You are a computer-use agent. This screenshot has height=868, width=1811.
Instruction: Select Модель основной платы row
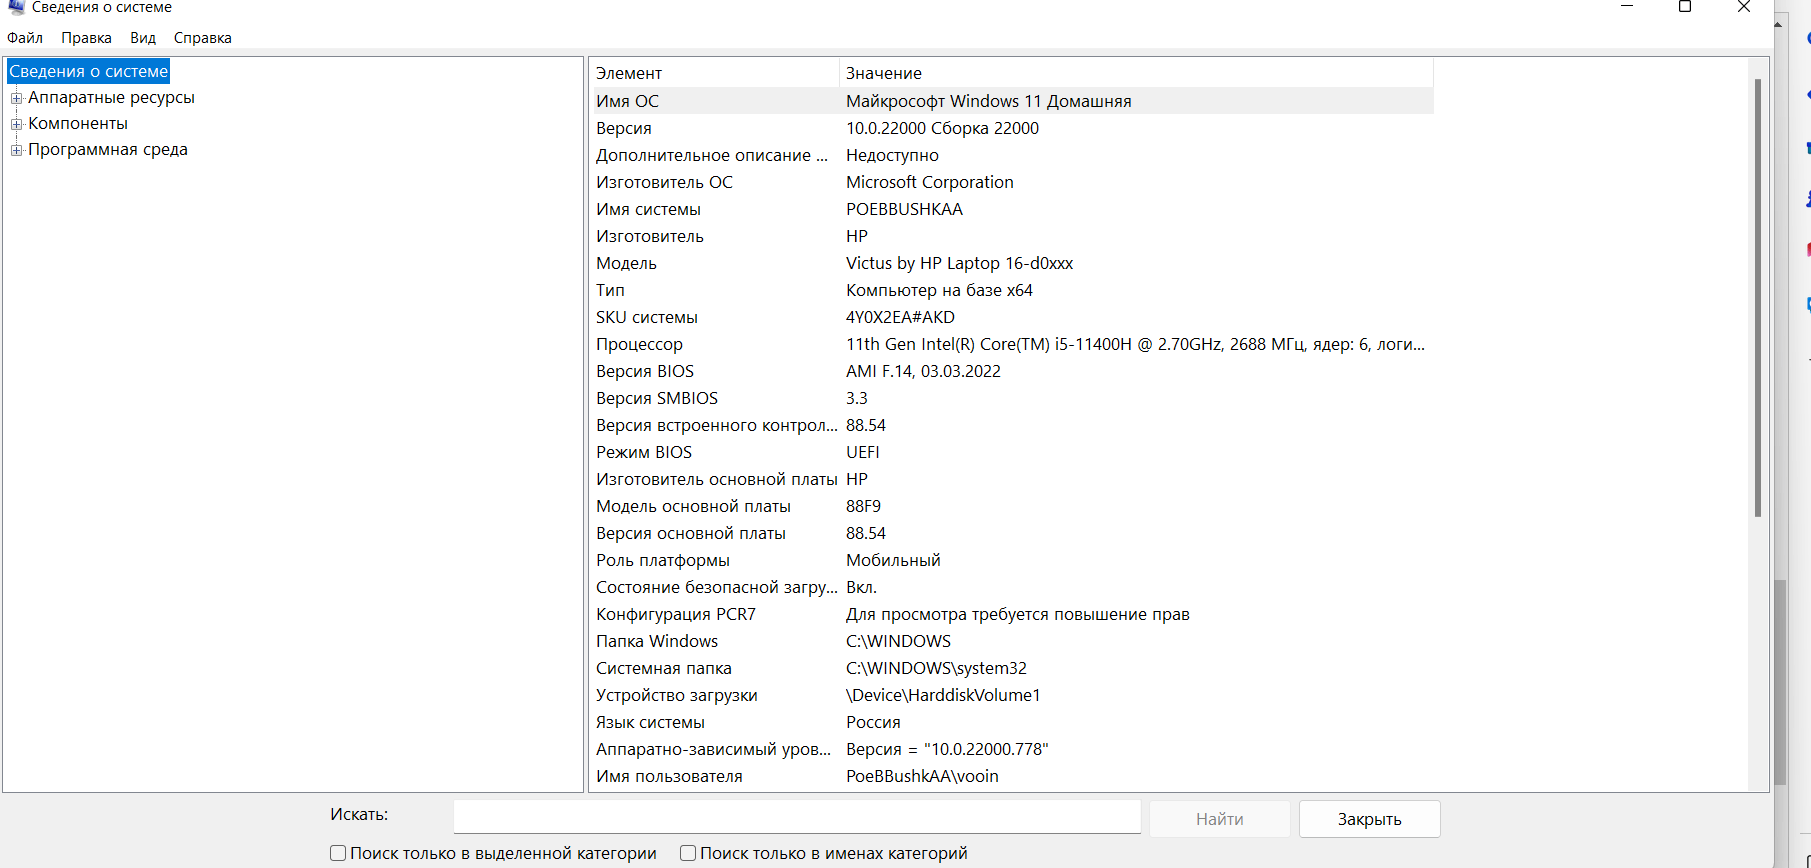pos(1013,506)
